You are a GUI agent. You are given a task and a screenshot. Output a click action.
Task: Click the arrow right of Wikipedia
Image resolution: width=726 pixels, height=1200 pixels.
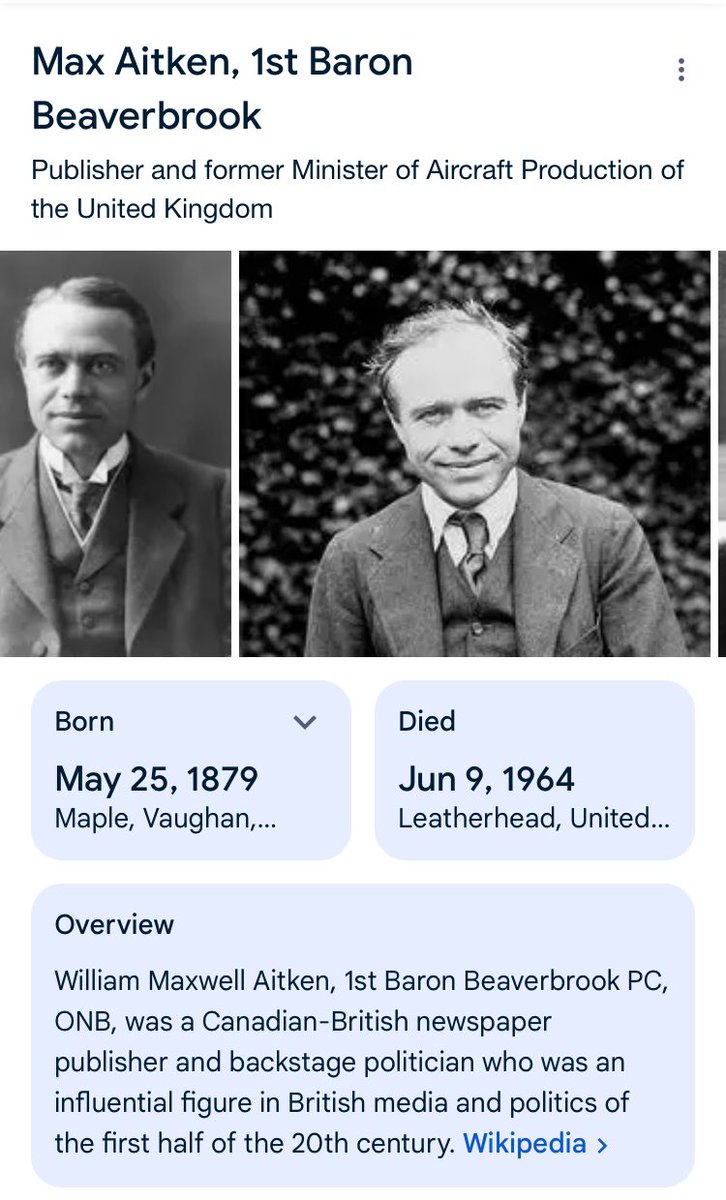click(602, 1145)
